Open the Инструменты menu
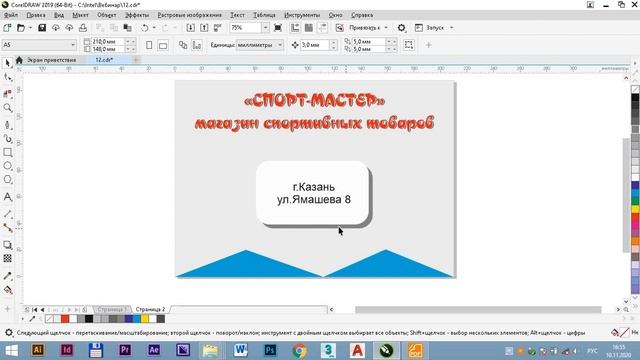 pyautogui.click(x=302, y=15)
